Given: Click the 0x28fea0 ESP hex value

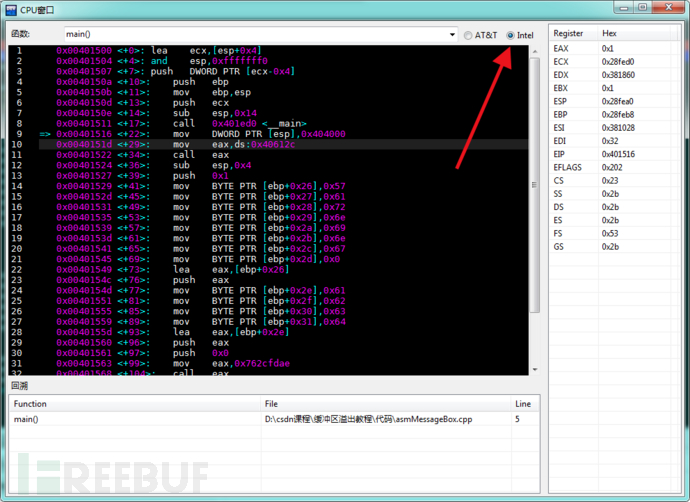Looking at the screenshot, I should tap(617, 101).
